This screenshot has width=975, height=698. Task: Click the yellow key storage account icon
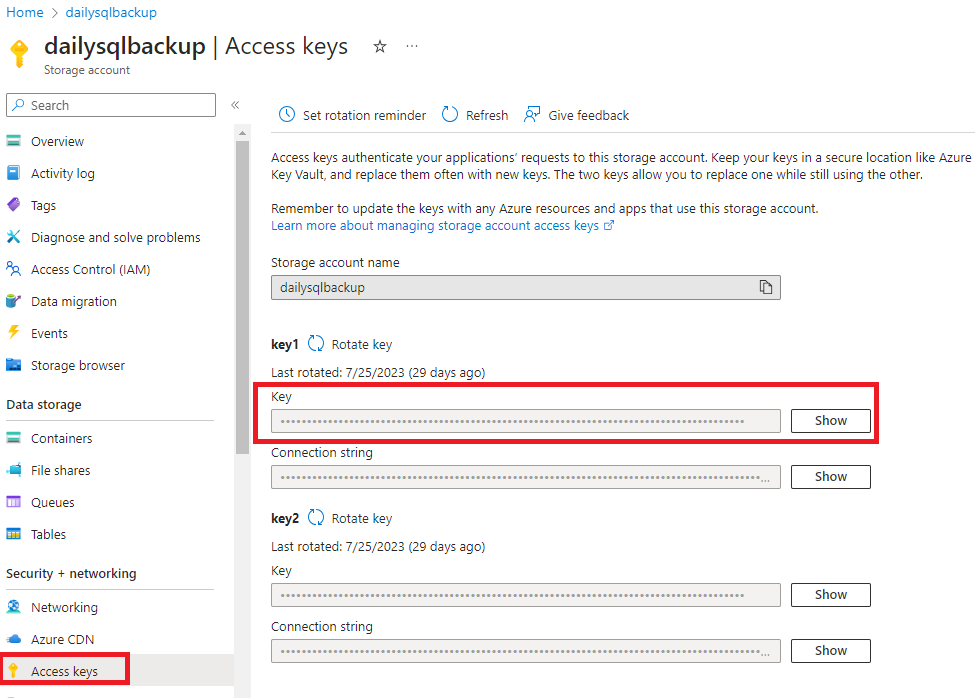[x=20, y=53]
